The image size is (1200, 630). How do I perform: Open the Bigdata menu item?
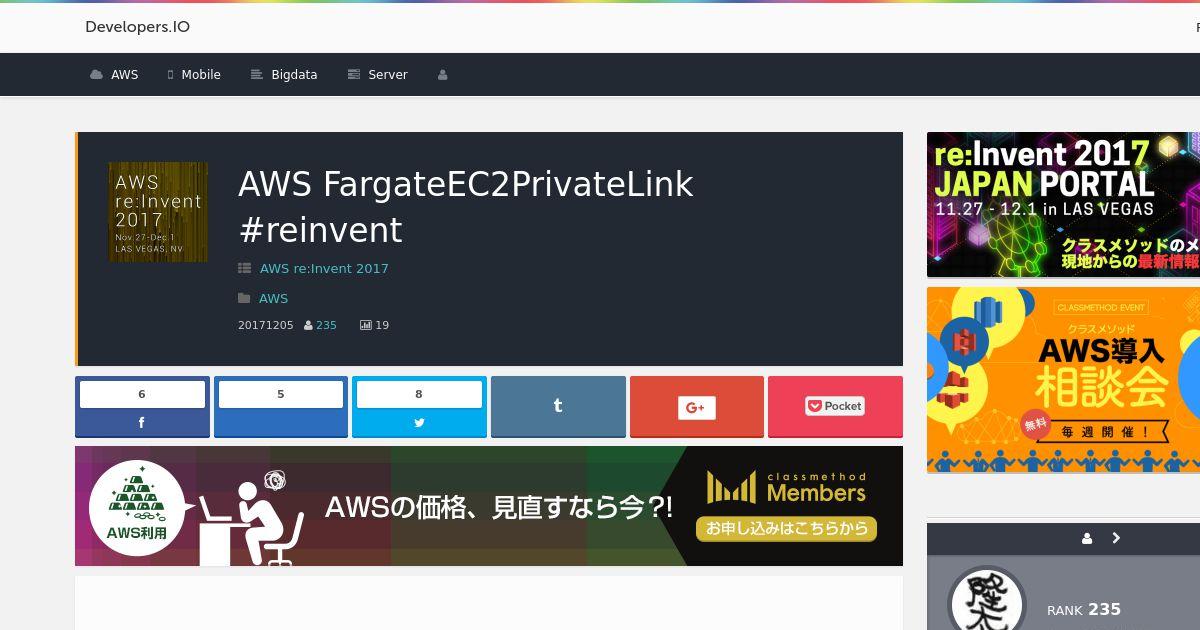[284, 75]
